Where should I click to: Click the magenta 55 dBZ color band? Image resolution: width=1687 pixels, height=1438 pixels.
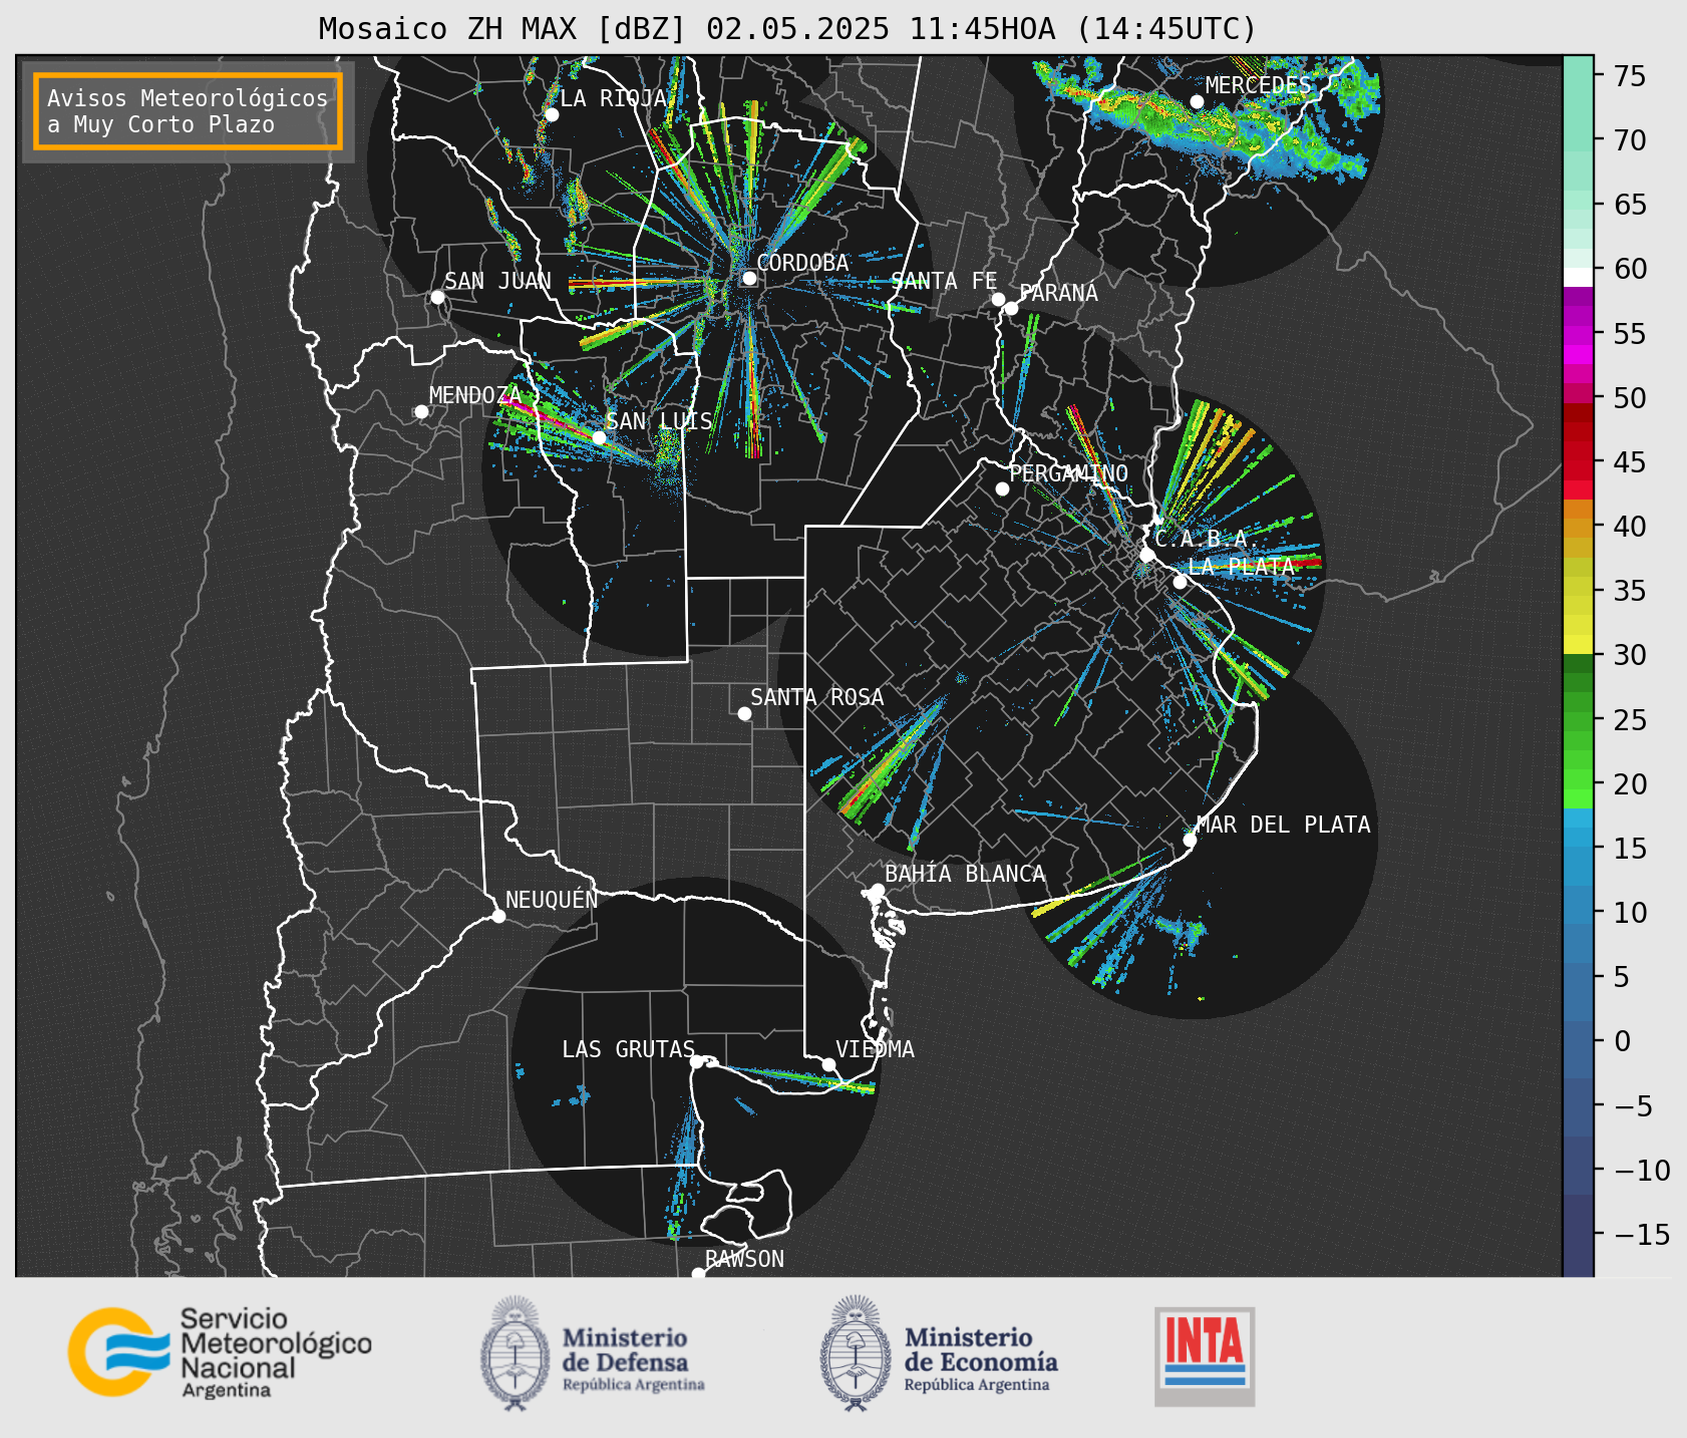click(x=1578, y=335)
